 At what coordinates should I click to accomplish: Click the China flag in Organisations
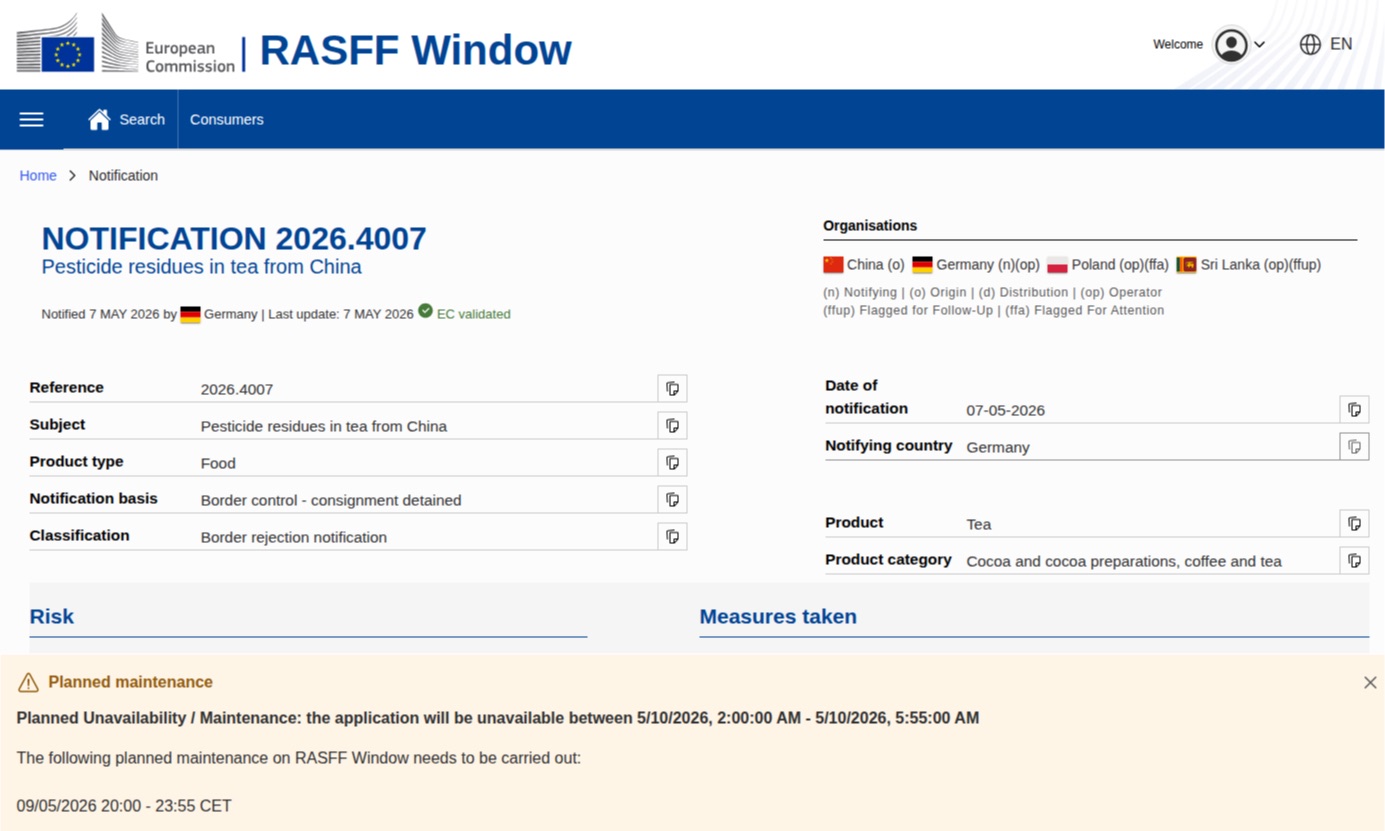(x=833, y=265)
